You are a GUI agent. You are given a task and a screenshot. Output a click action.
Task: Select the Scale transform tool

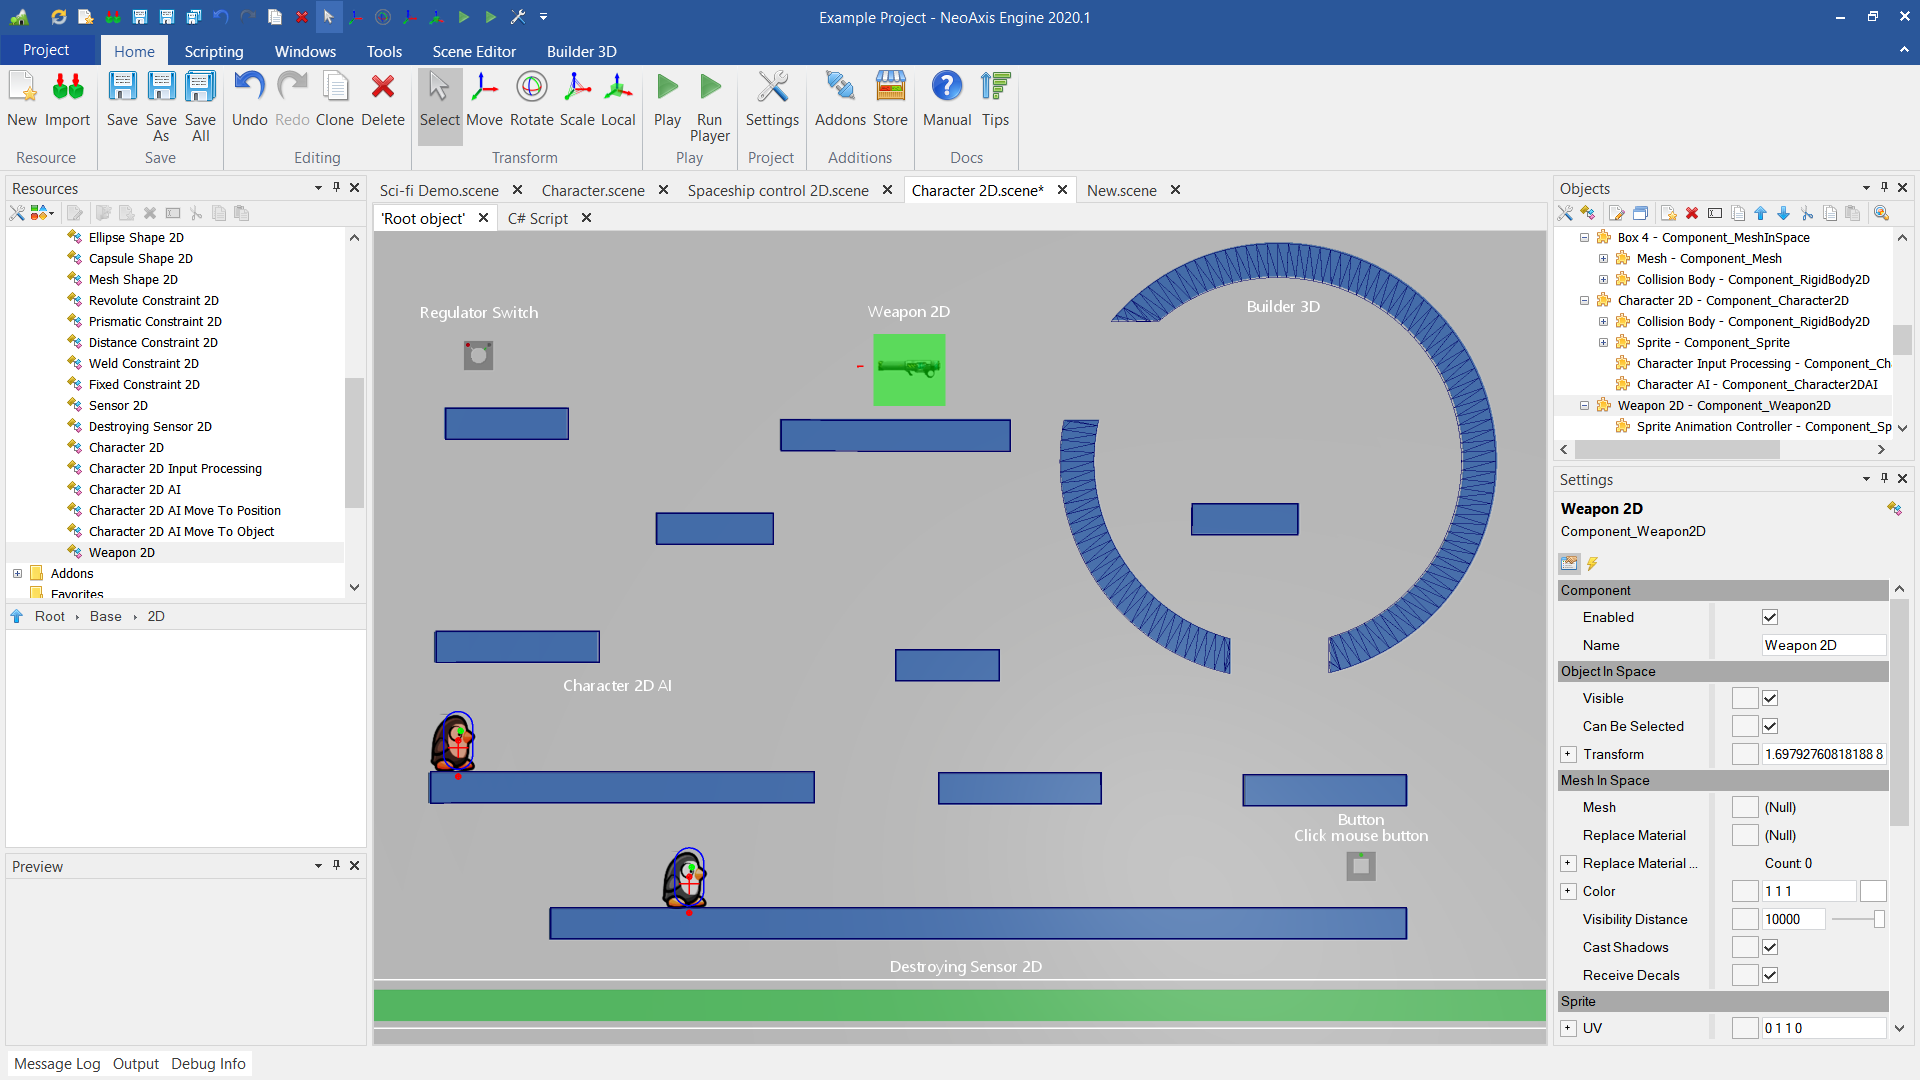577,99
